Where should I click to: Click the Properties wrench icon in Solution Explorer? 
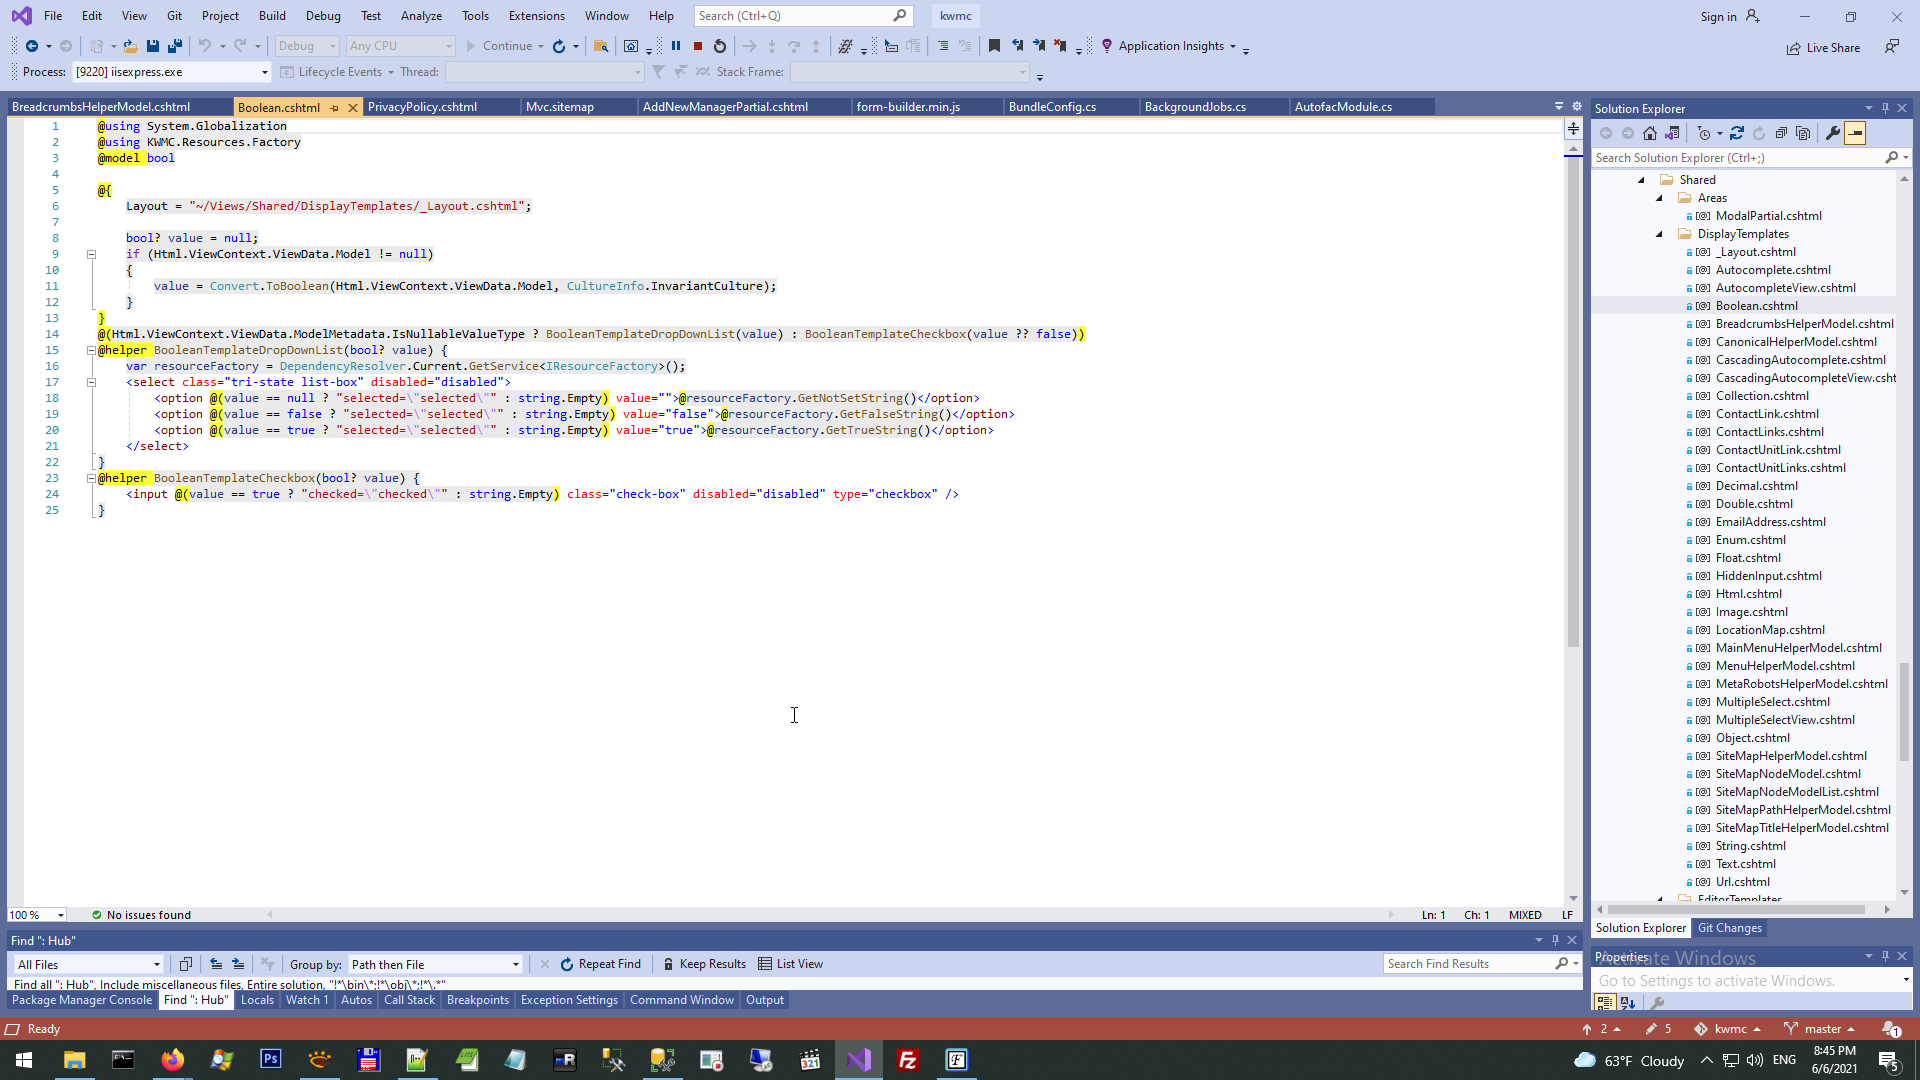pos(1833,133)
